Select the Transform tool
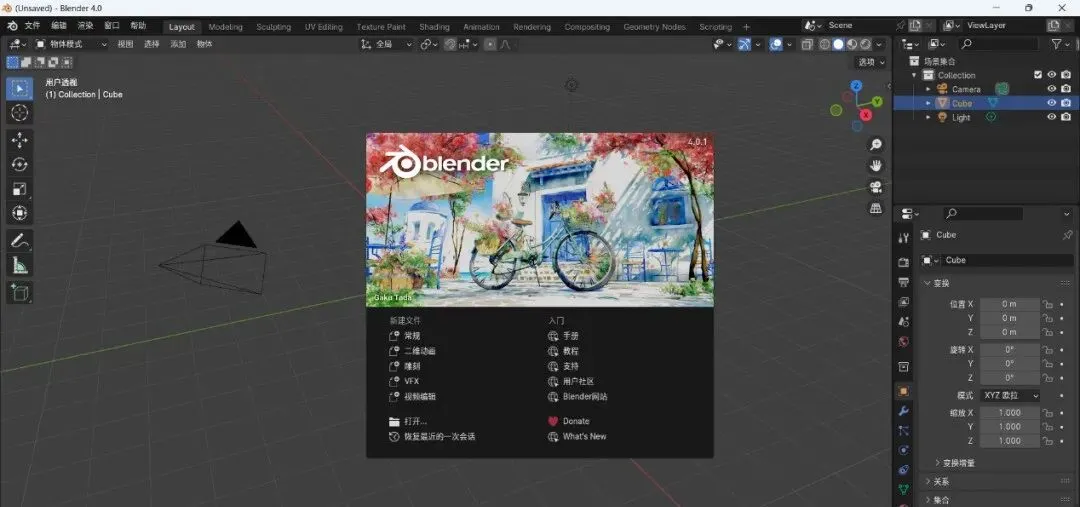1080x507 pixels. 19,213
